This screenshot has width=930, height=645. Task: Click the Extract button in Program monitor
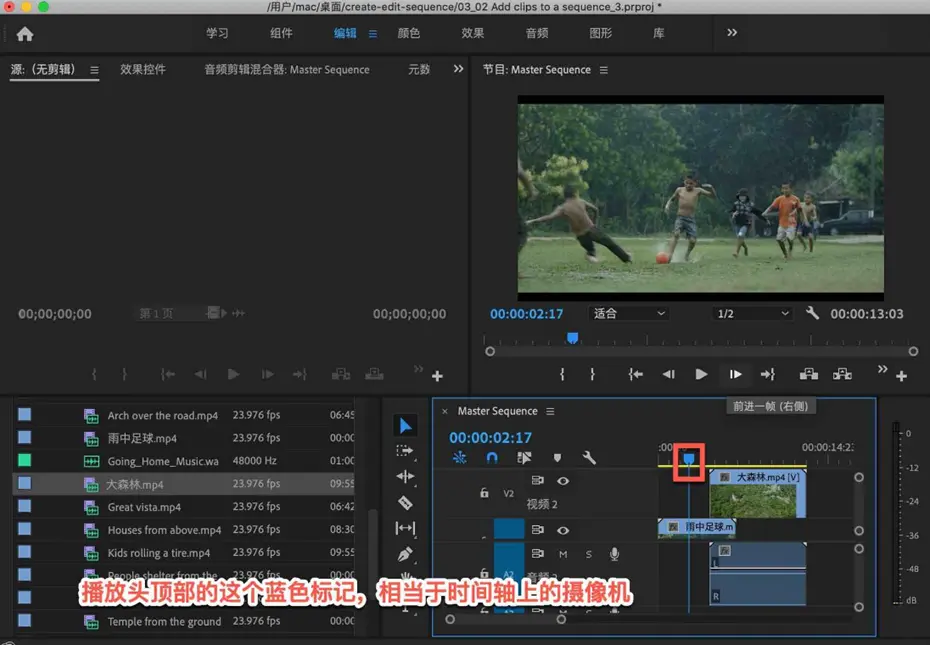[842, 374]
